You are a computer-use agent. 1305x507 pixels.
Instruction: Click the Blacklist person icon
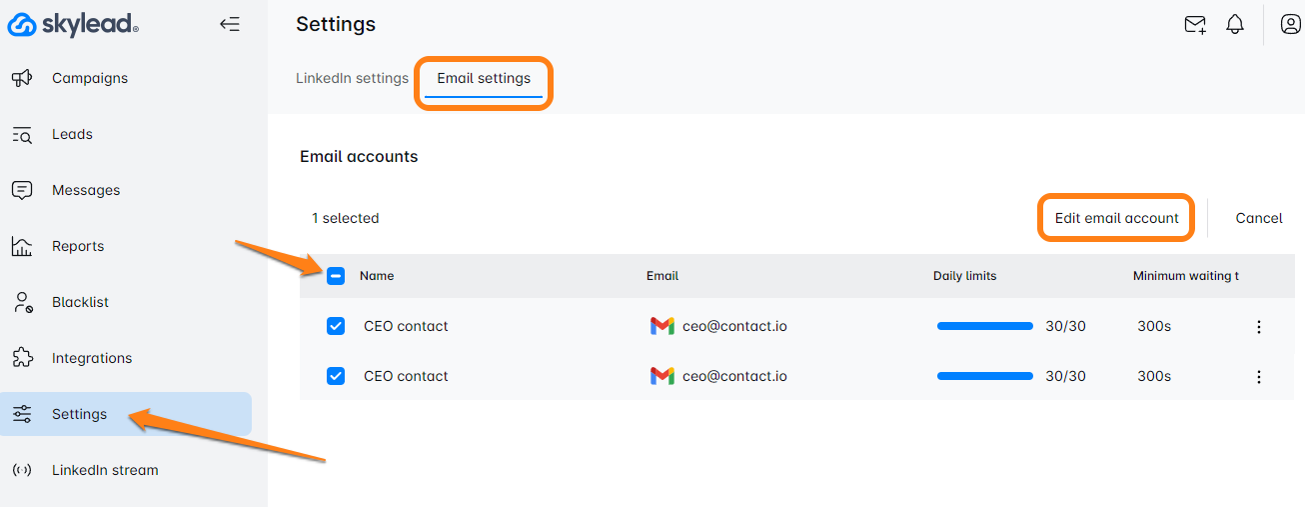point(22,302)
